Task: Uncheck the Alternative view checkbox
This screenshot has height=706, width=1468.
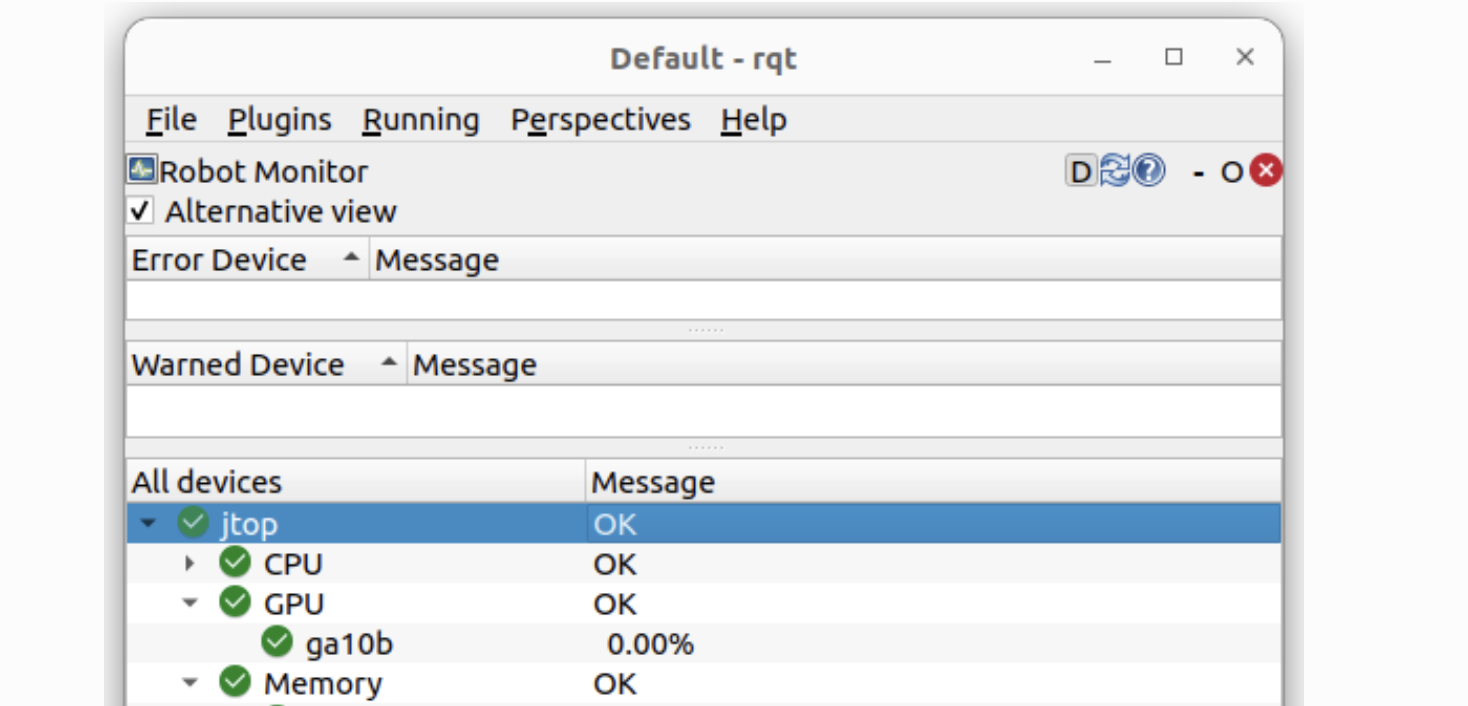Action: (x=141, y=212)
